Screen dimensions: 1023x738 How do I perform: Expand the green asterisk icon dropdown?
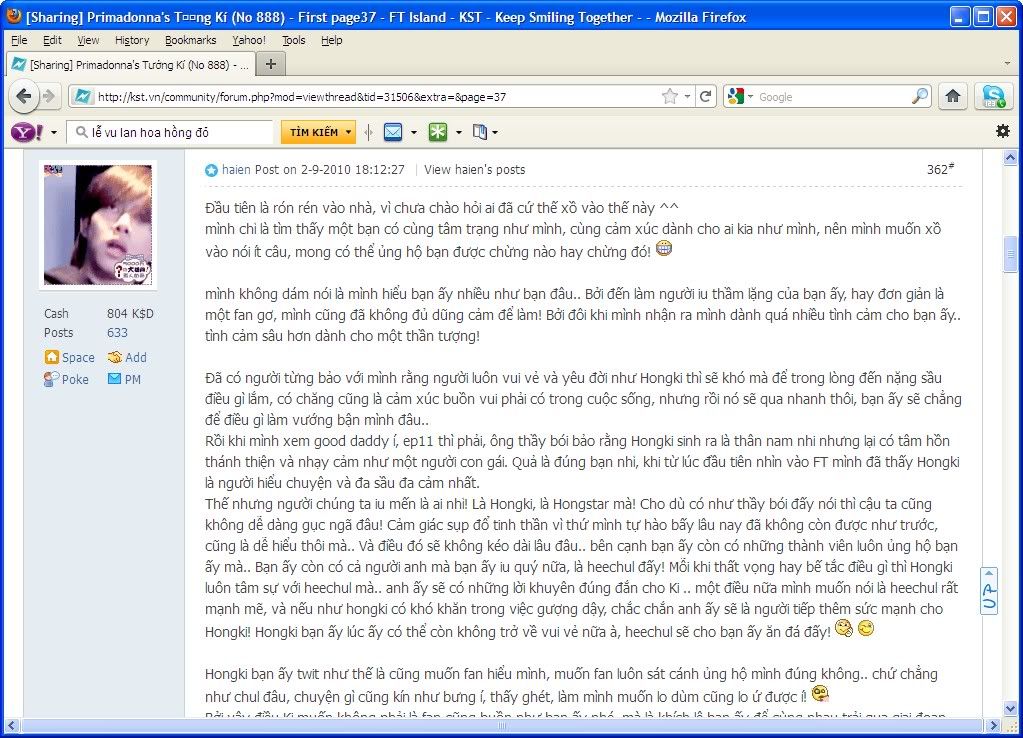(459, 132)
